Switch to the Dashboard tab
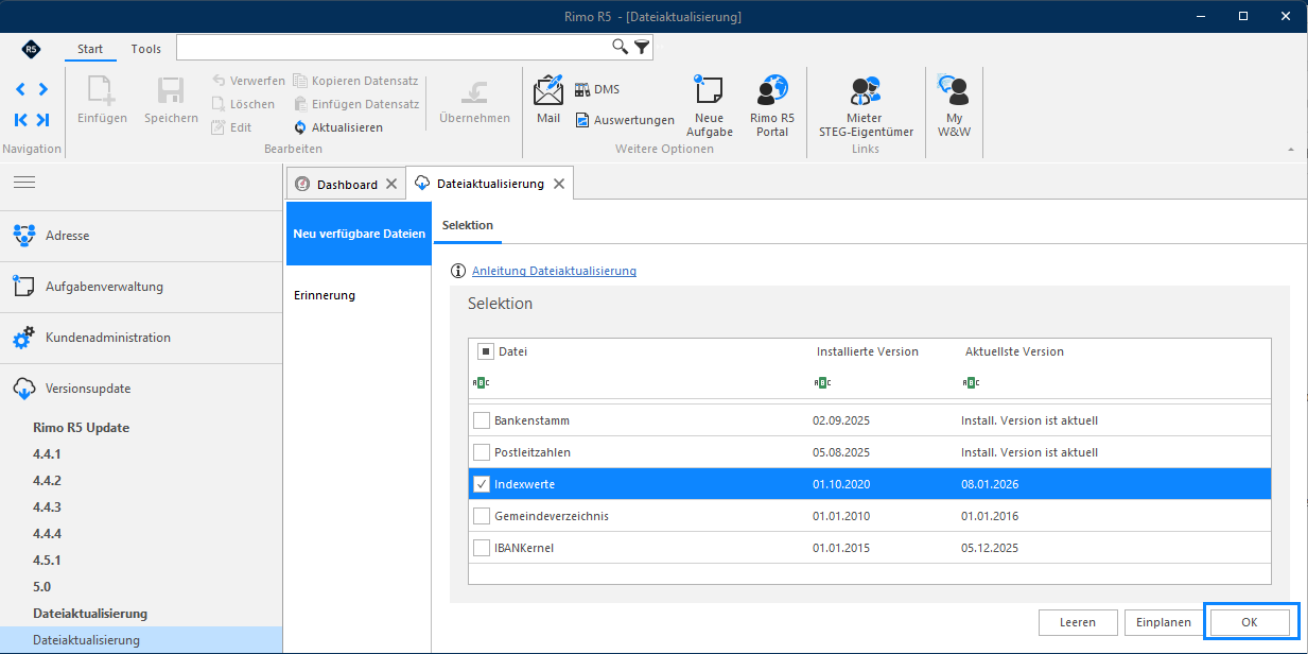The image size is (1308, 654). (346, 184)
